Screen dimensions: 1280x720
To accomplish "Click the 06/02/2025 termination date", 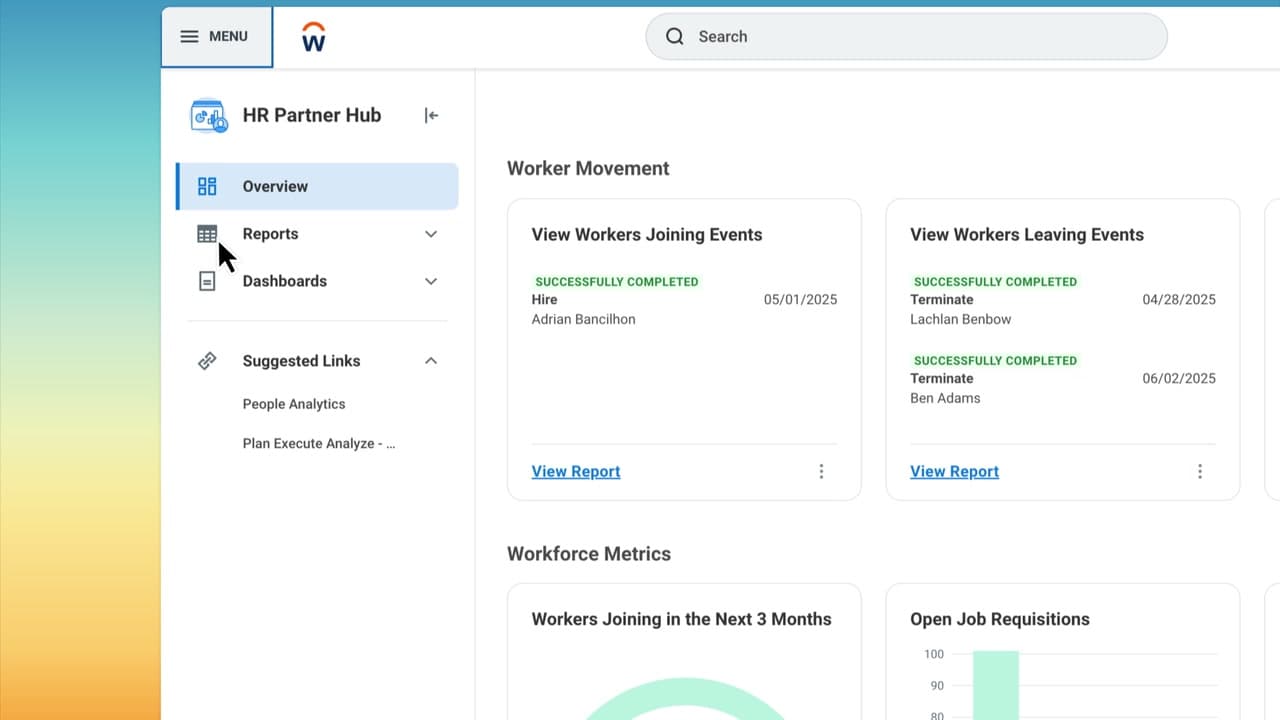I will tap(1179, 378).
